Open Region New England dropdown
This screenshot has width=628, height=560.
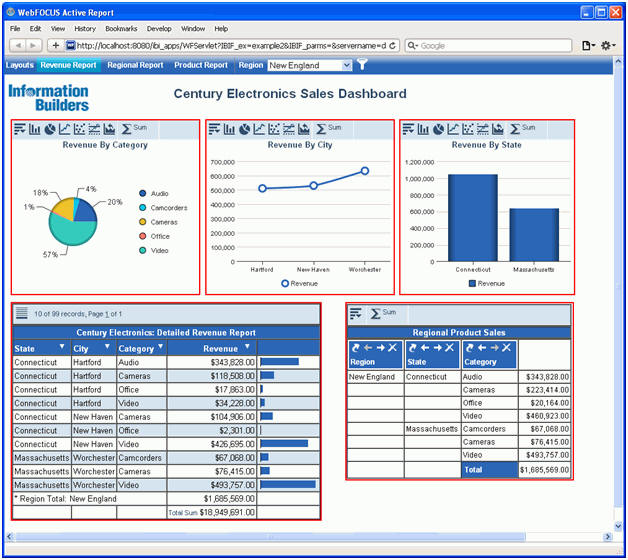(310, 65)
